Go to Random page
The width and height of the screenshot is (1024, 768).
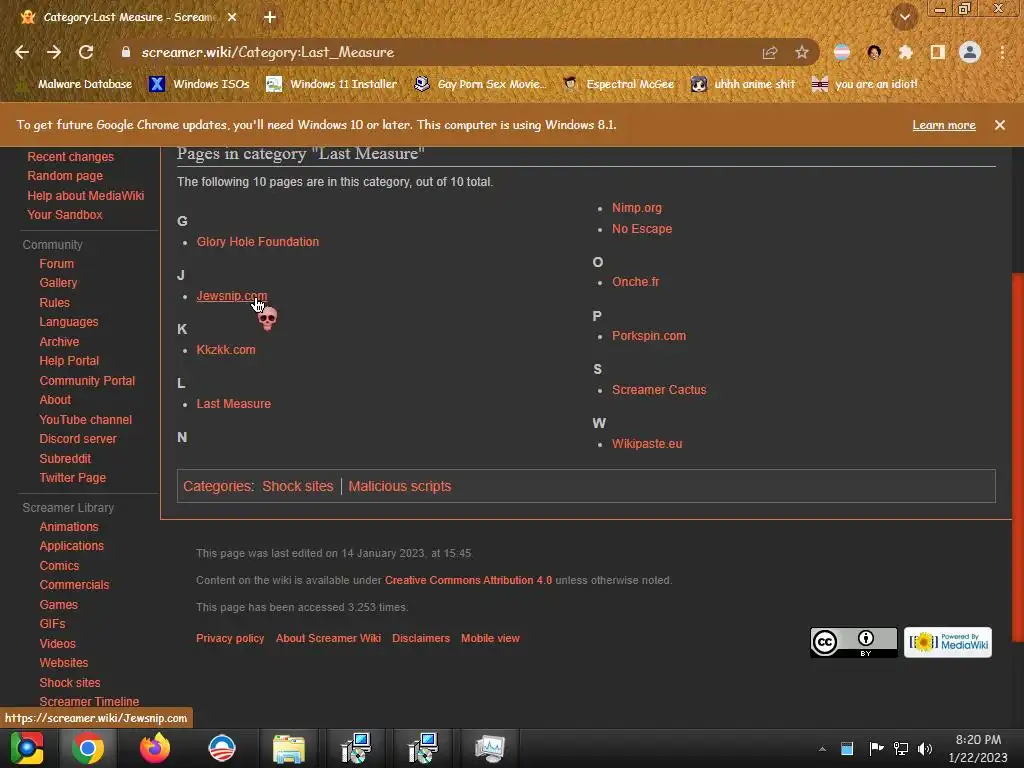click(65, 176)
